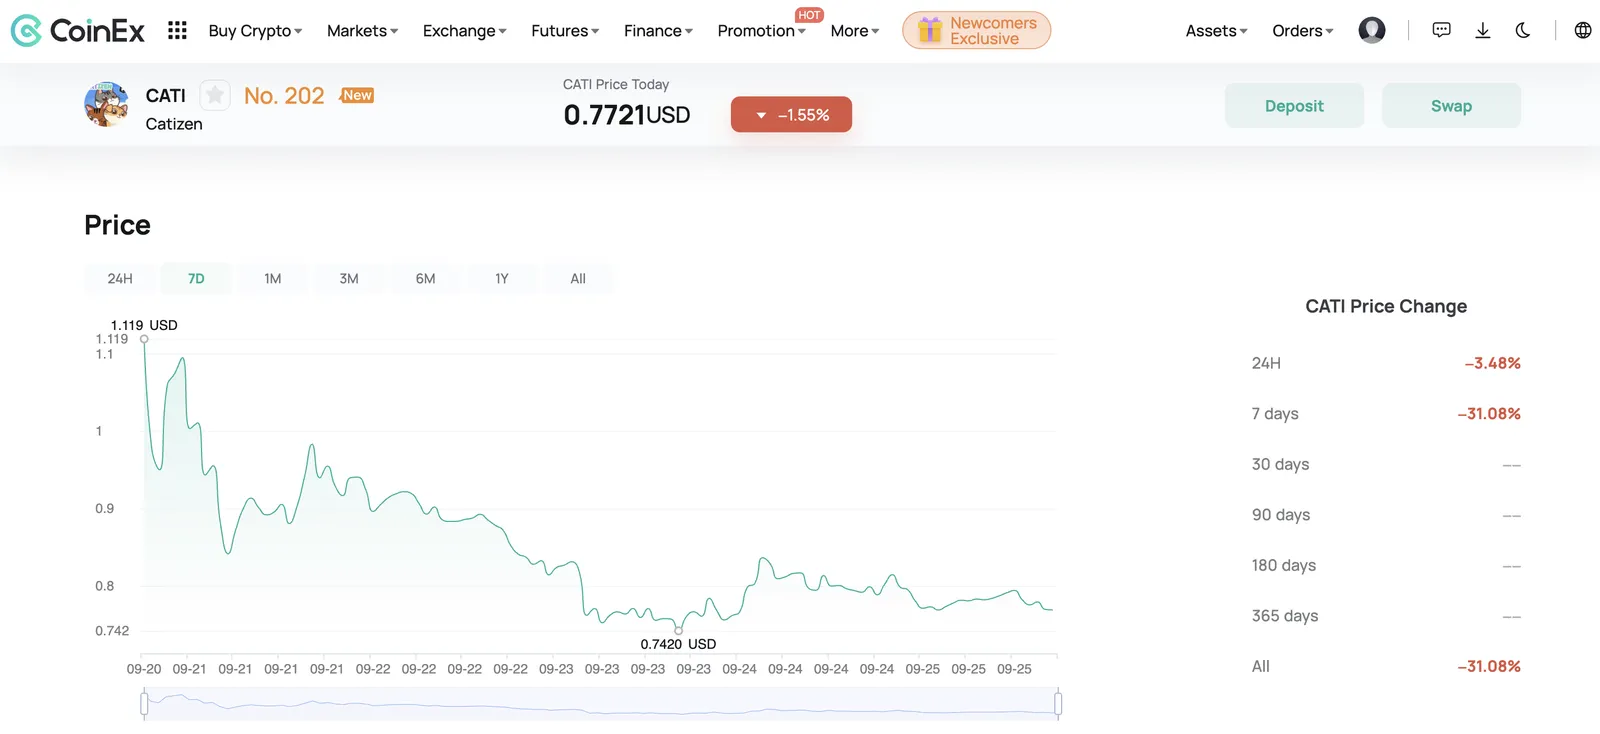The width and height of the screenshot is (1600, 734).
Task: Expand the More dropdown
Action: tap(855, 31)
